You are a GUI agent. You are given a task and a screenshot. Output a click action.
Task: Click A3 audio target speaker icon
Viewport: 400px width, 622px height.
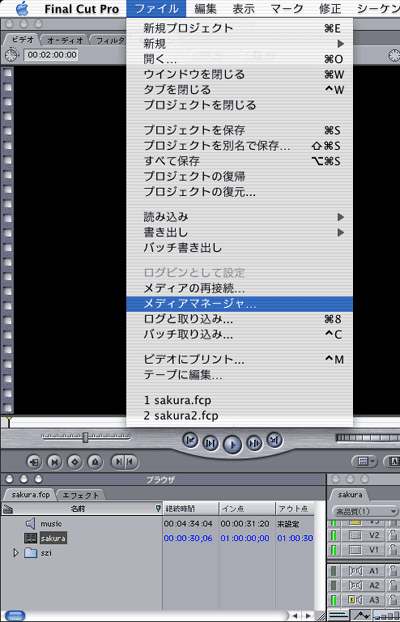click(355, 600)
